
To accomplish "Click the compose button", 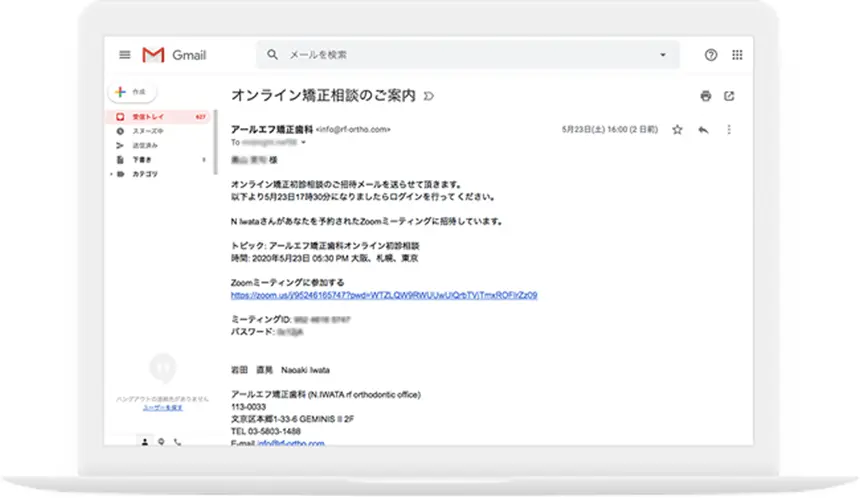I will (132, 92).
